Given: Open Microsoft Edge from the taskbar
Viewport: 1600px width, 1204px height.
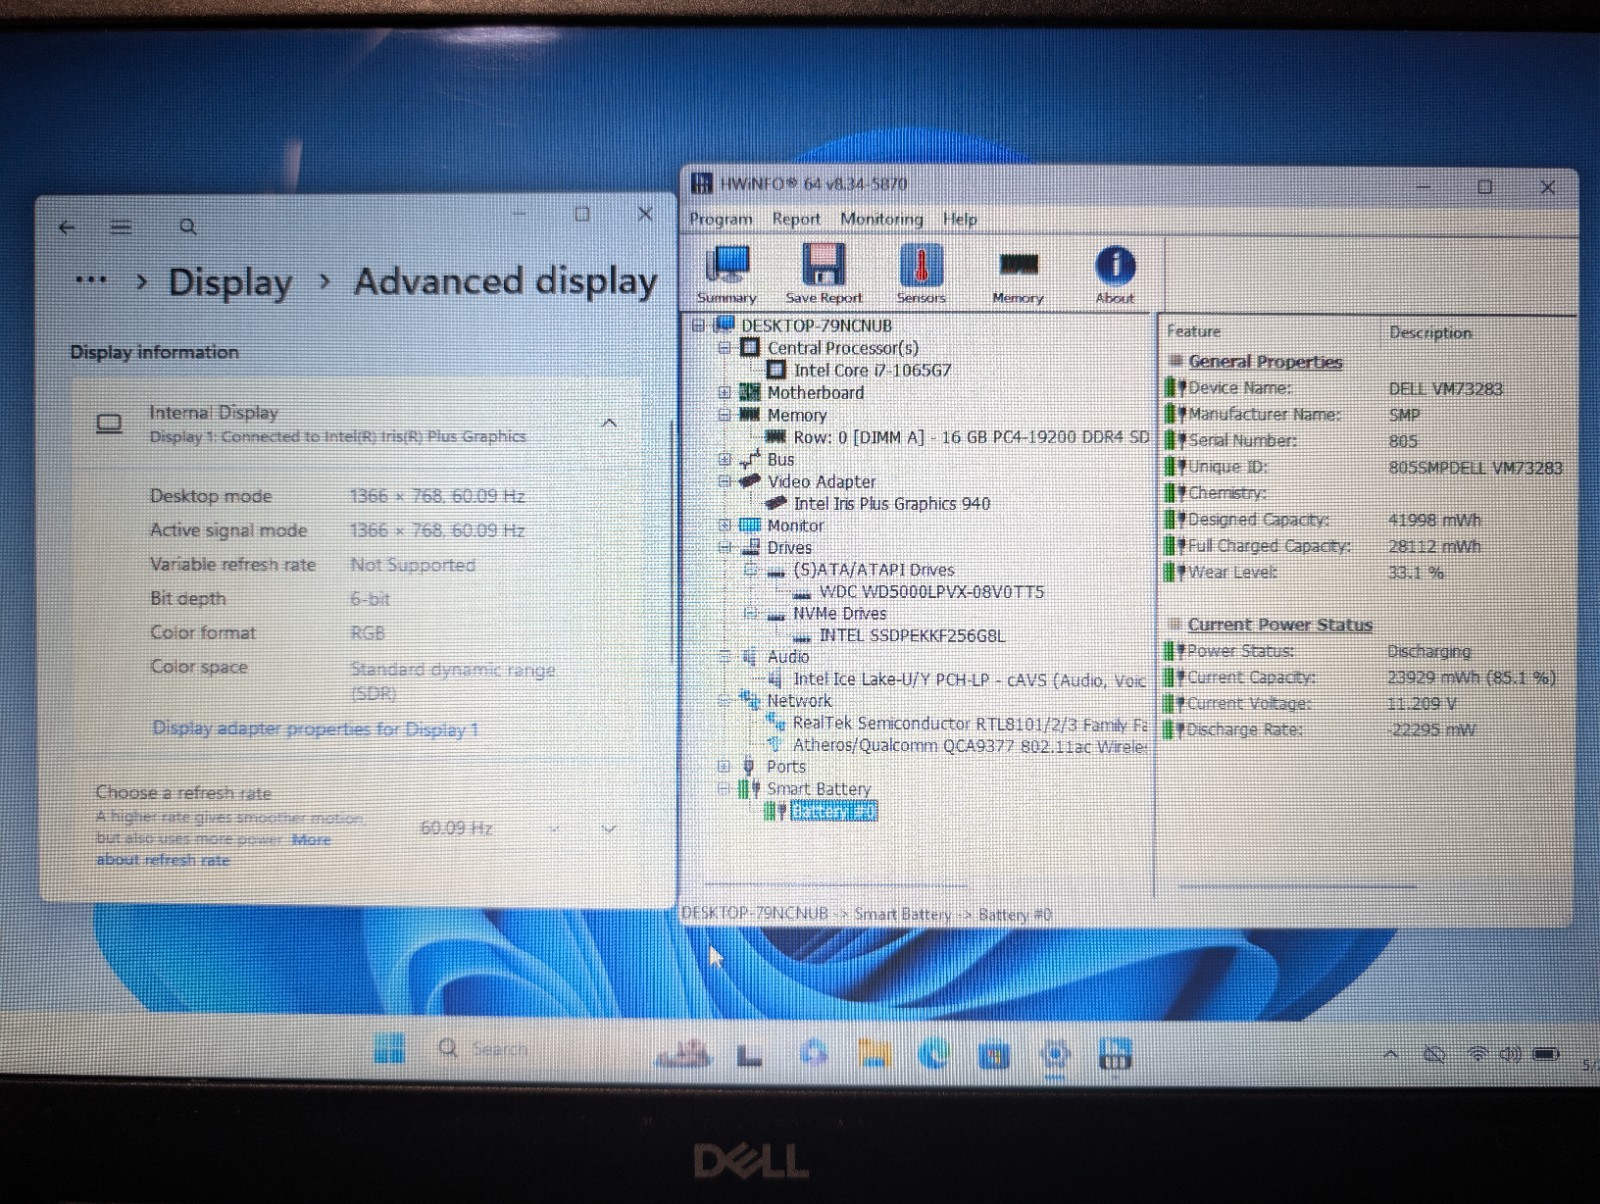Looking at the screenshot, I should pos(934,1053).
